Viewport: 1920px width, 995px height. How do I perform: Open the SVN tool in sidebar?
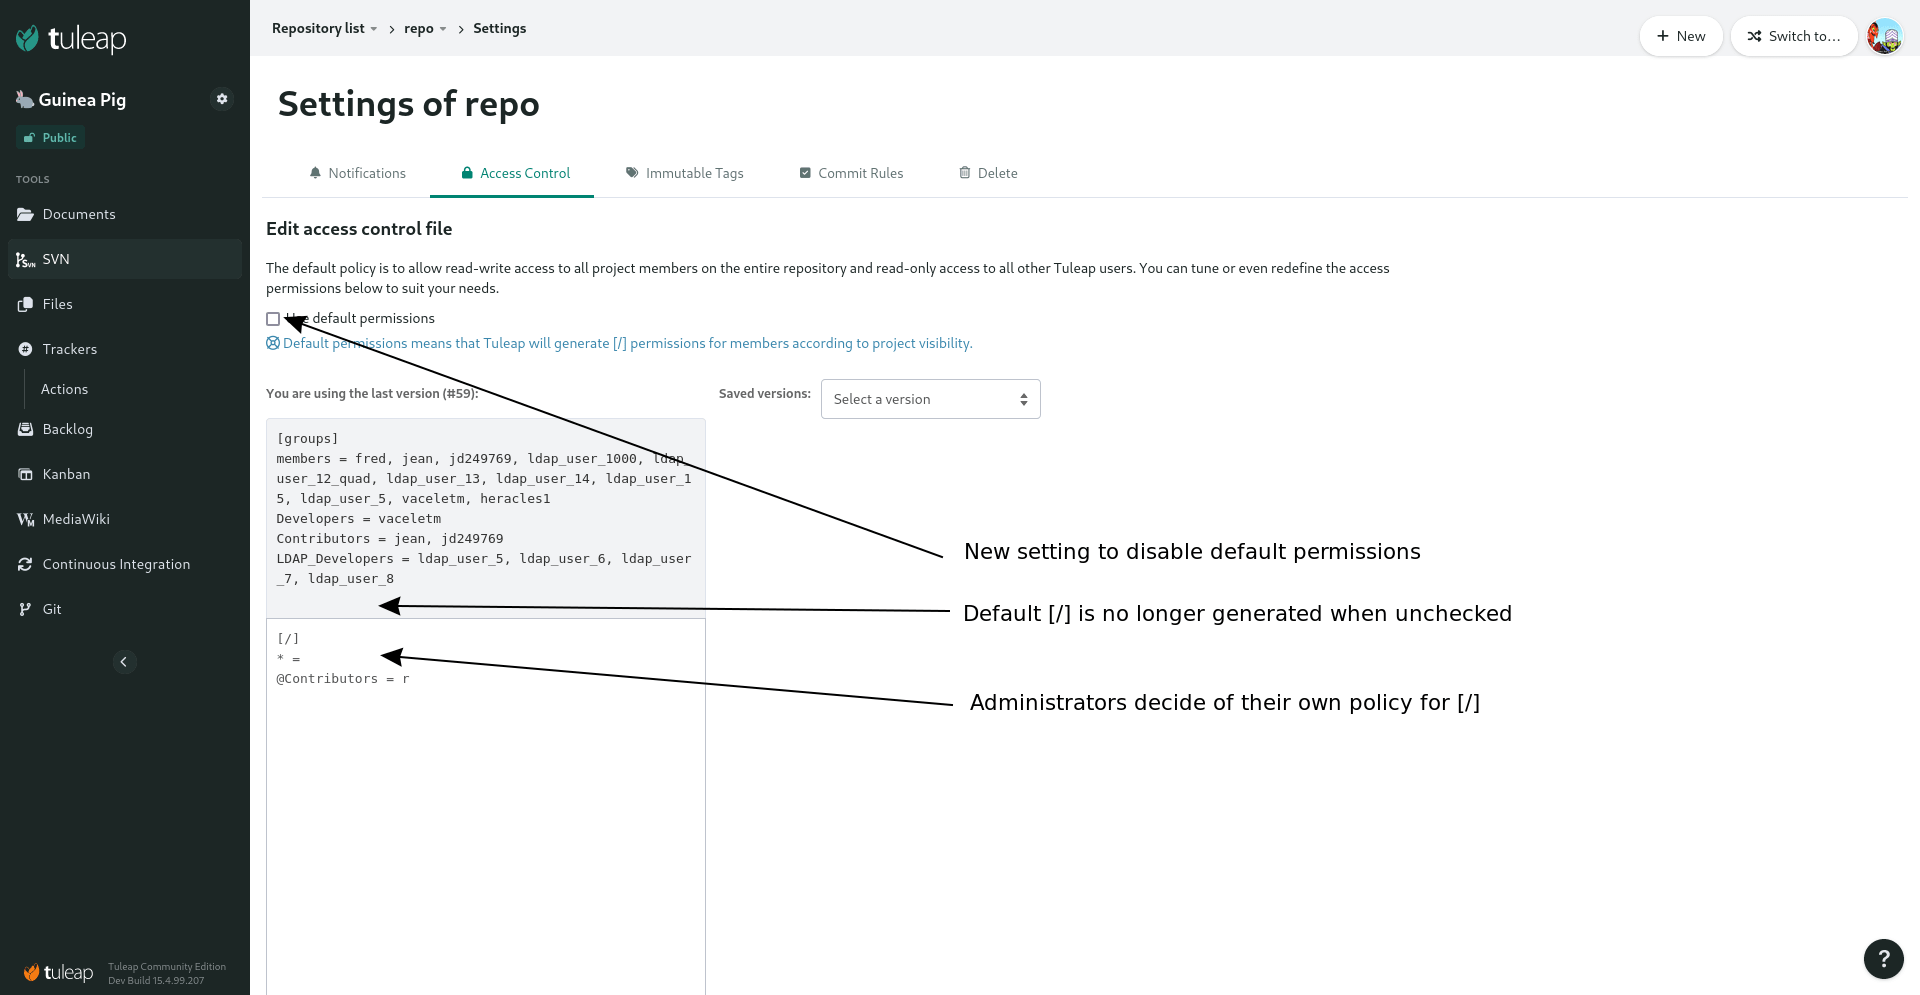pyautogui.click(x=125, y=259)
